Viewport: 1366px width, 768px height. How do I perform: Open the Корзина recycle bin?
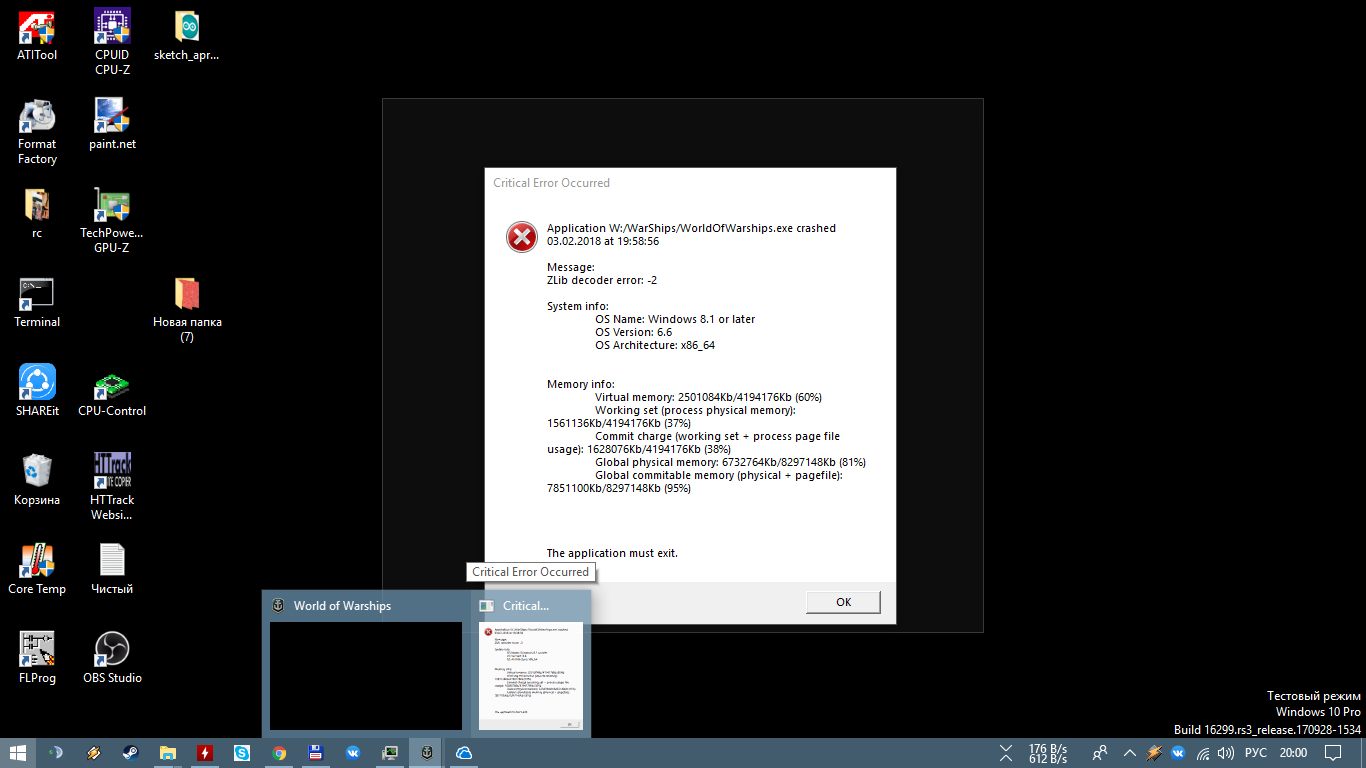37,480
